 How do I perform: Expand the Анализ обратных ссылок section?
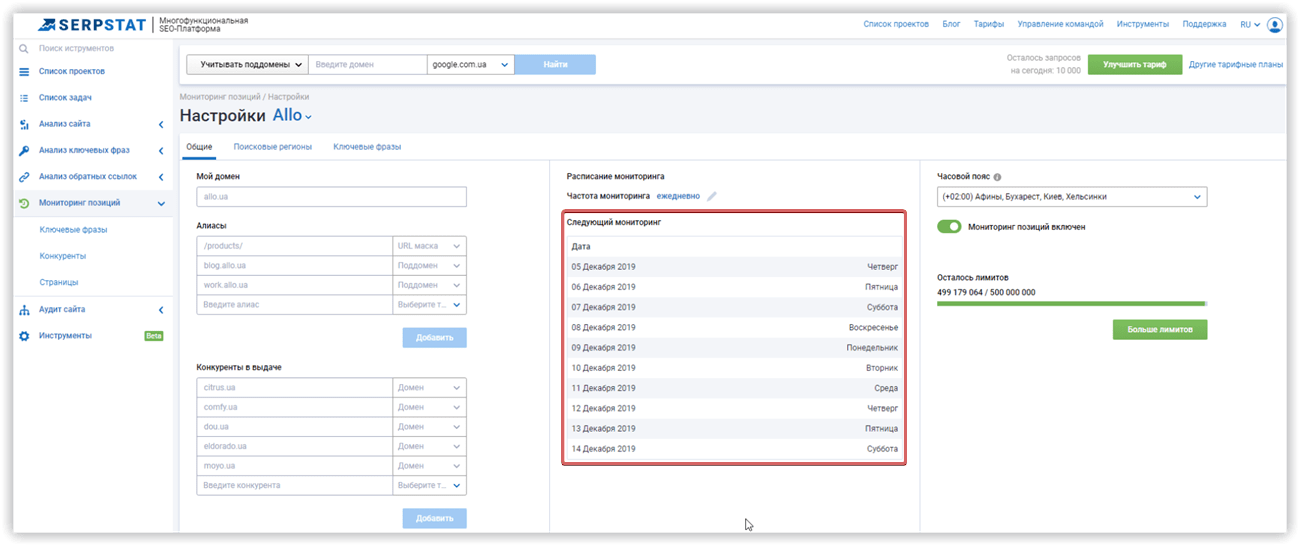click(x=161, y=176)
